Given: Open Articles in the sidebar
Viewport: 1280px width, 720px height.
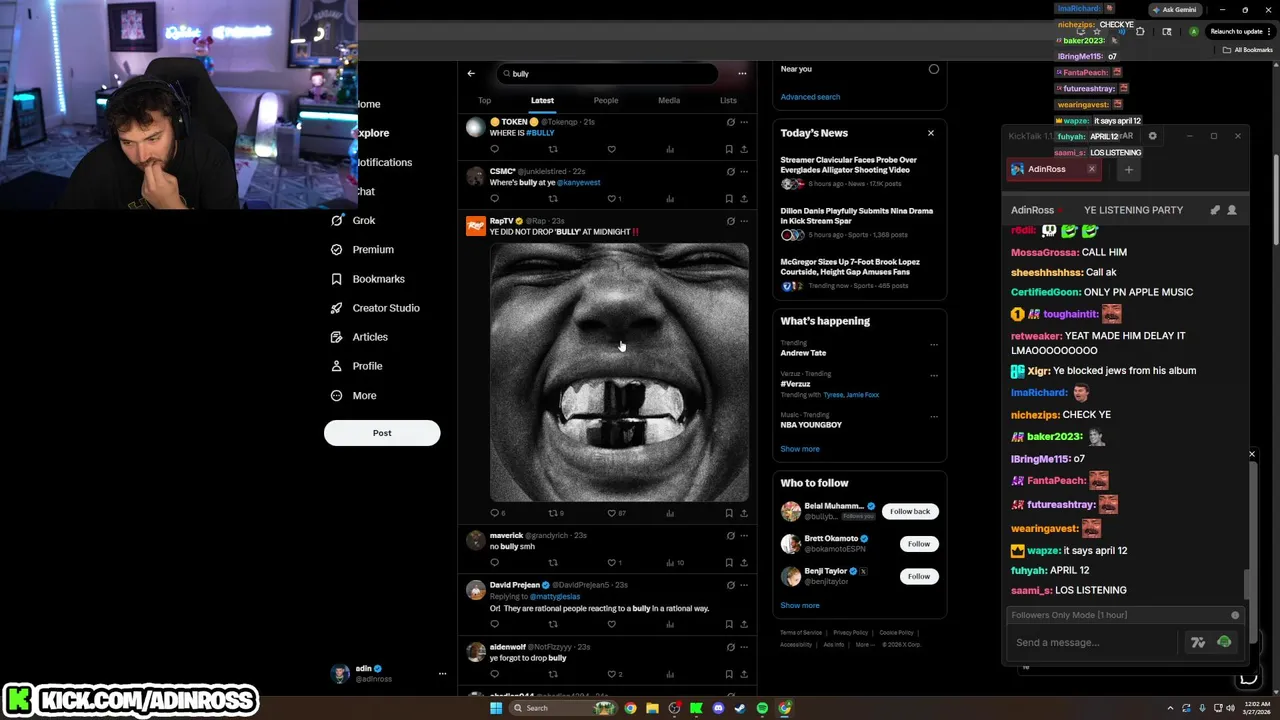Looking at the screenshot, I should (358, 337).
